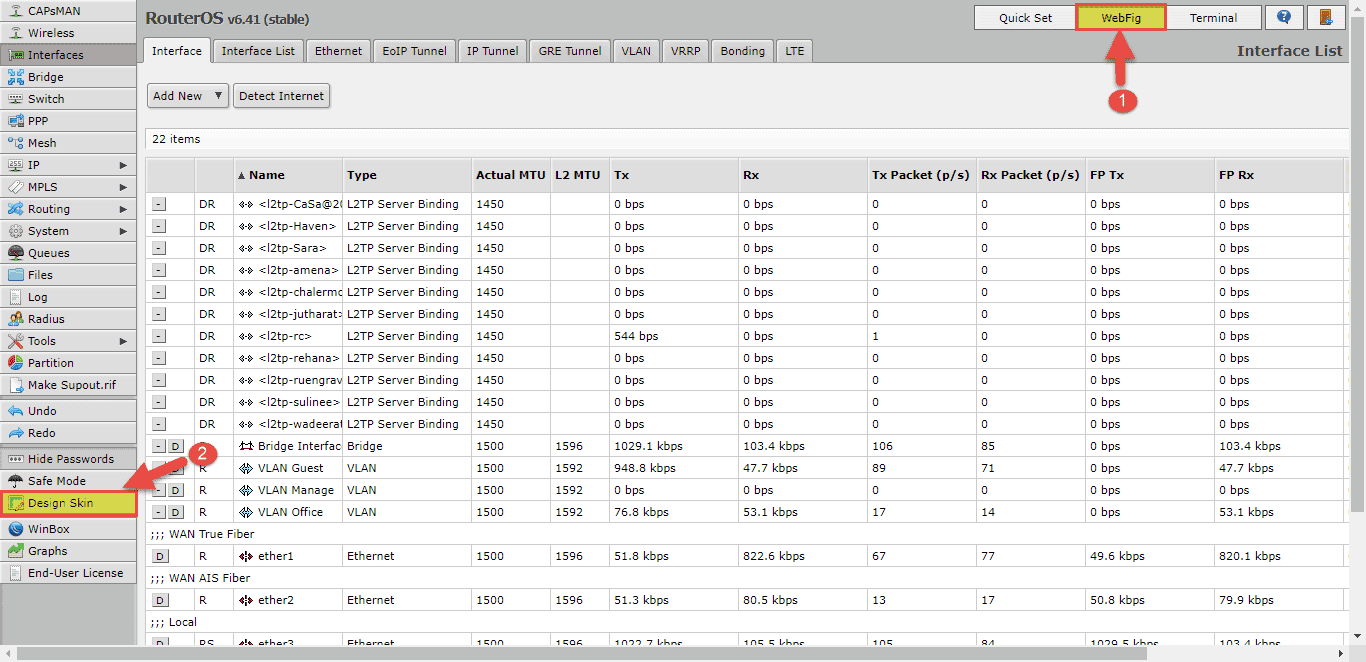Click the vertical scrollbar on the right

[x=1359, y=200]
